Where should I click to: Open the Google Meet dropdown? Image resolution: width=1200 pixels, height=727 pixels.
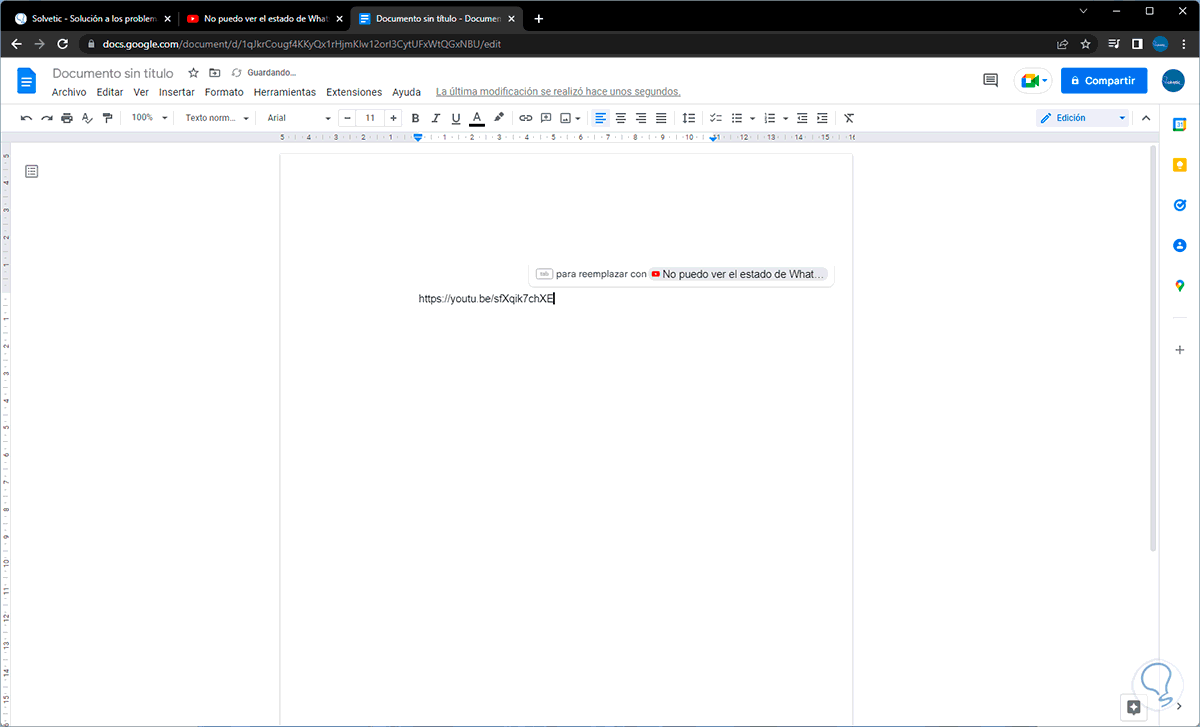click(x=1033, y=81)
